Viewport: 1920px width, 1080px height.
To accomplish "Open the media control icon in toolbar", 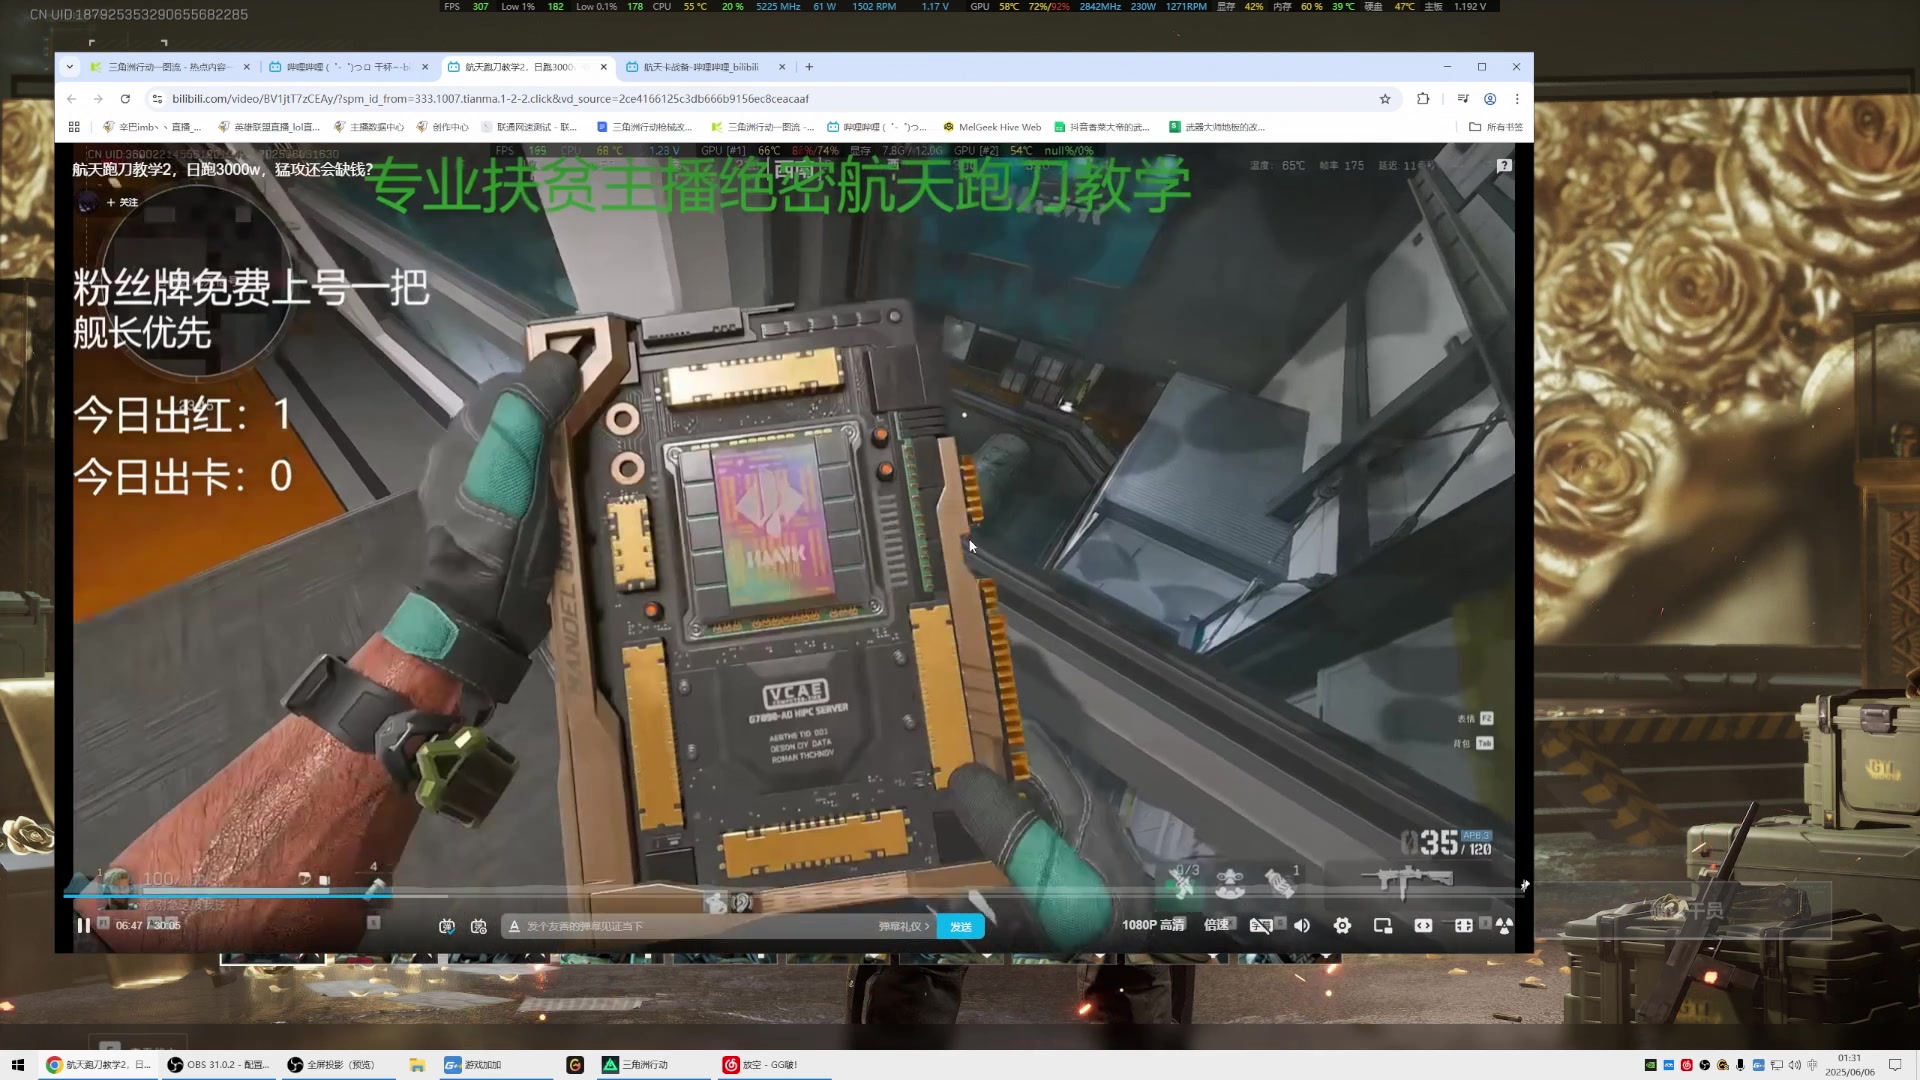I will tap(1463, 99).
